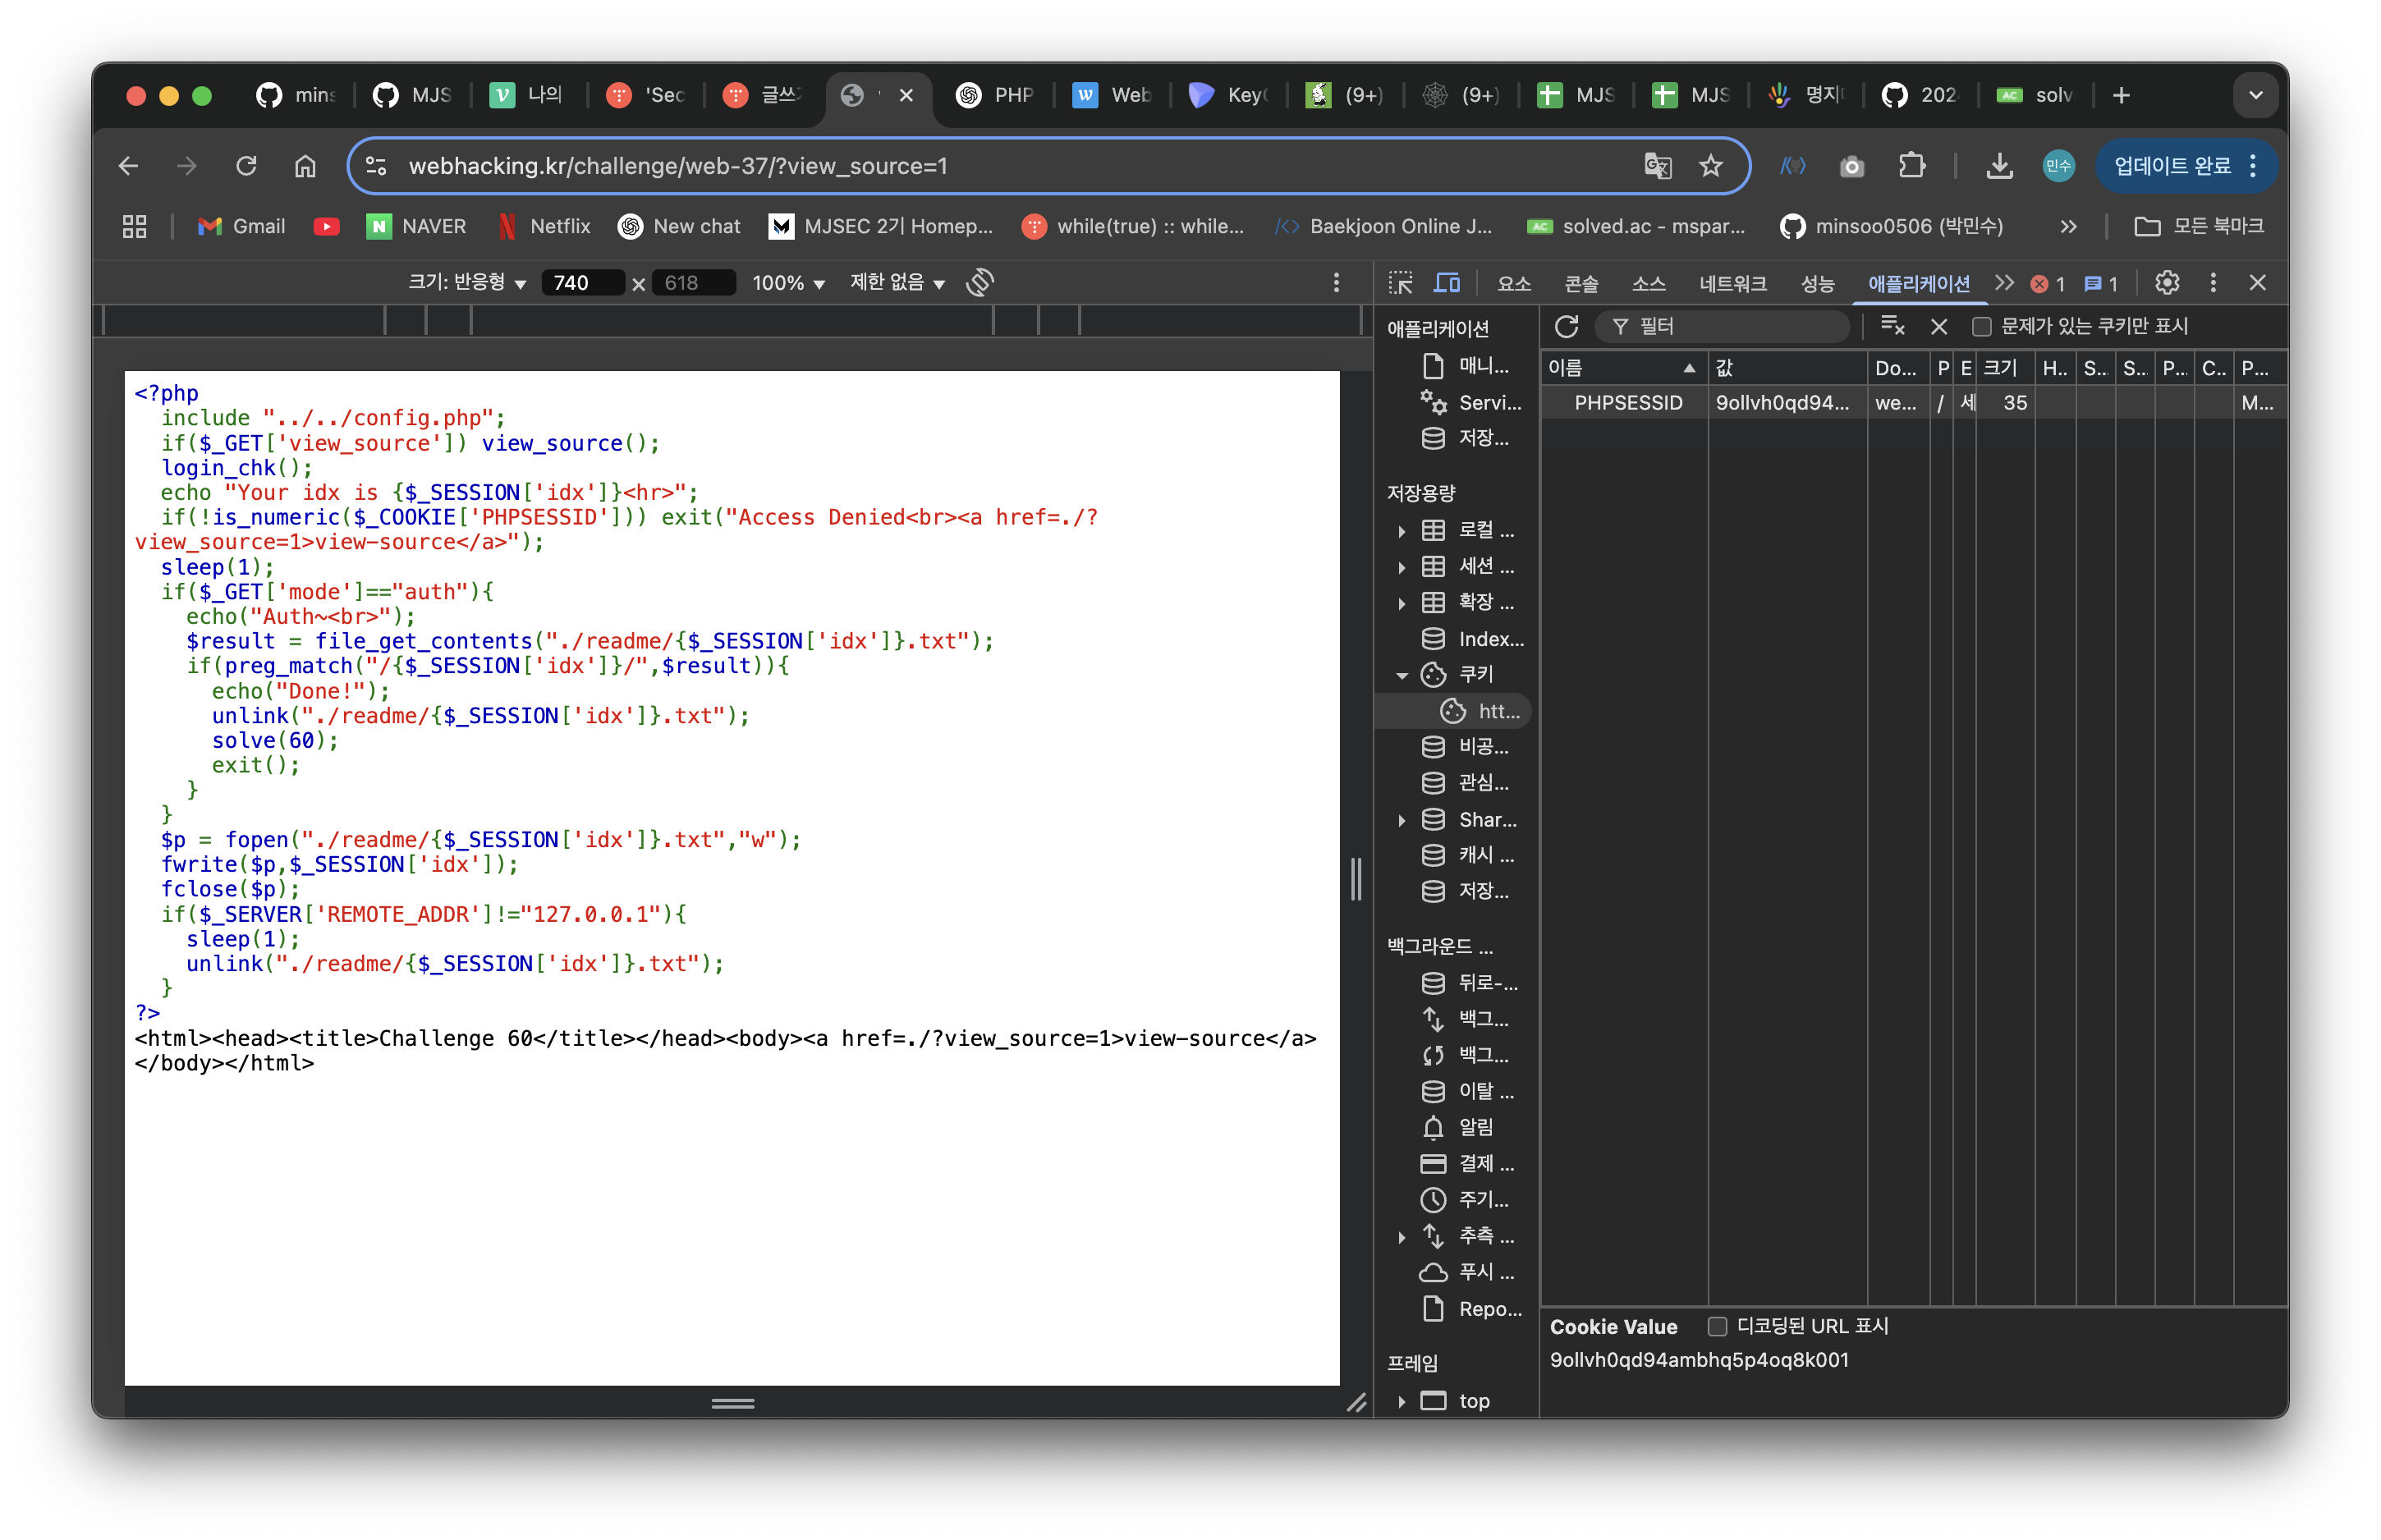Switch to the 콘솔 tab
The width and height of the screenshot is (2381, 1540).
[1580, 283]
